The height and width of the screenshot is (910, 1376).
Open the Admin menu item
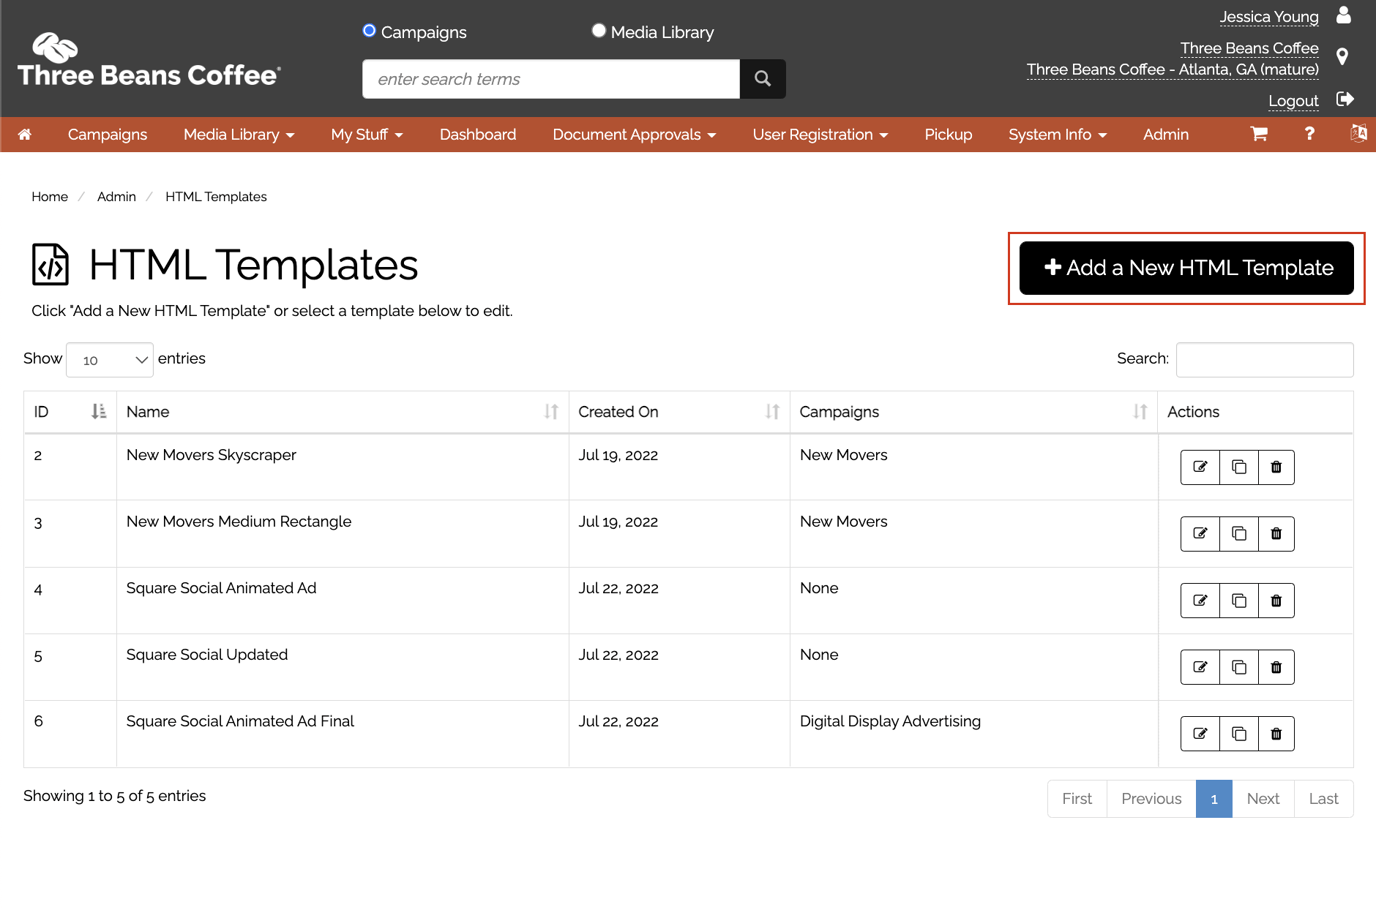(1165, 134)
